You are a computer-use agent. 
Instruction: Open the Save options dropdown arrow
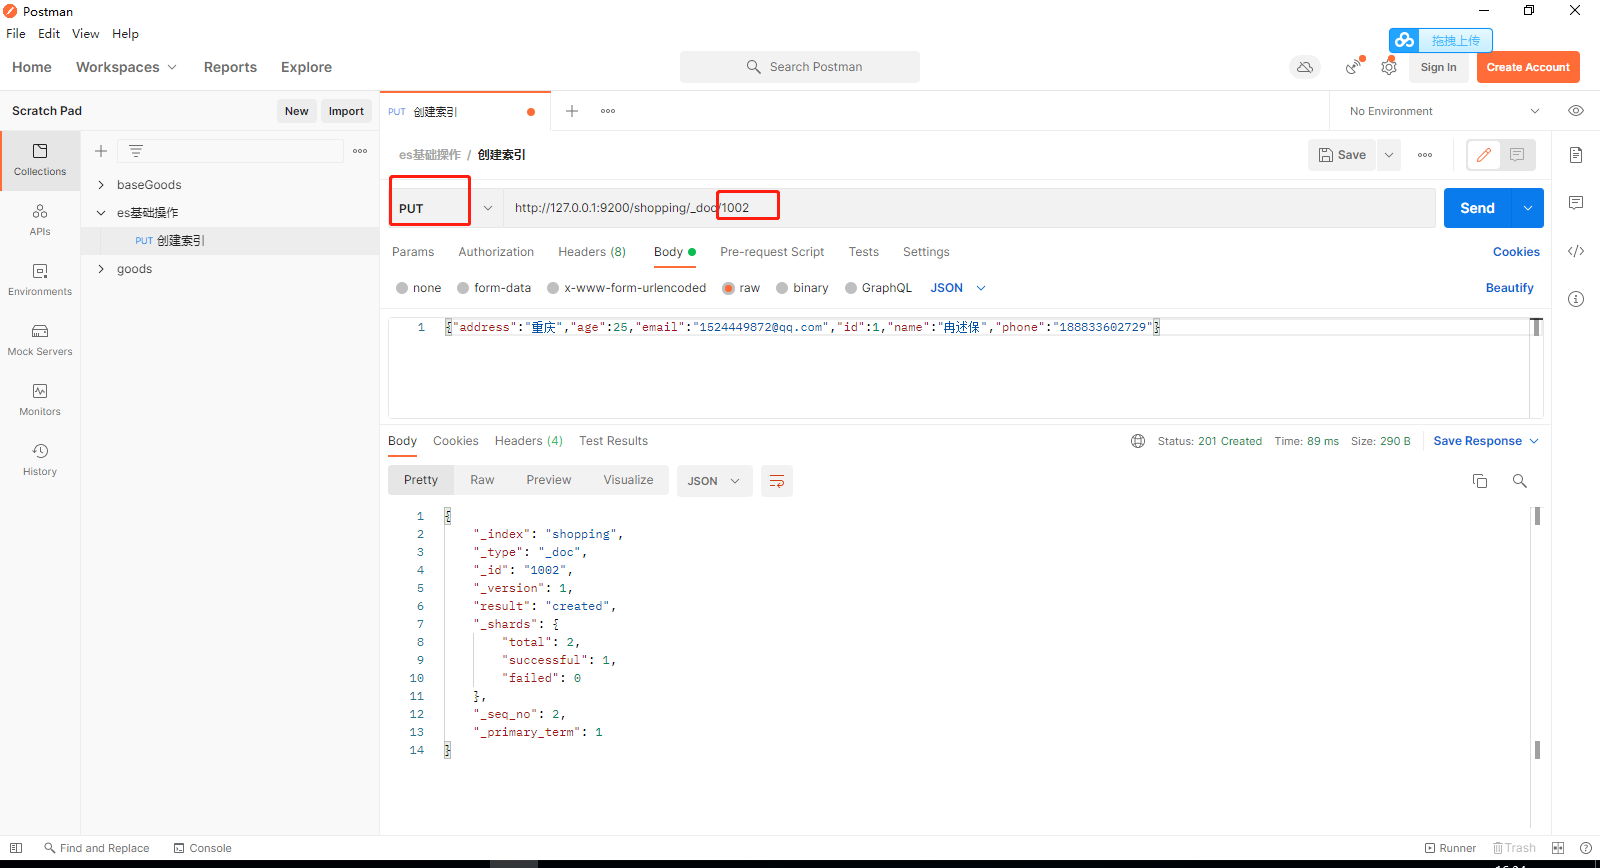[1389, 155]
